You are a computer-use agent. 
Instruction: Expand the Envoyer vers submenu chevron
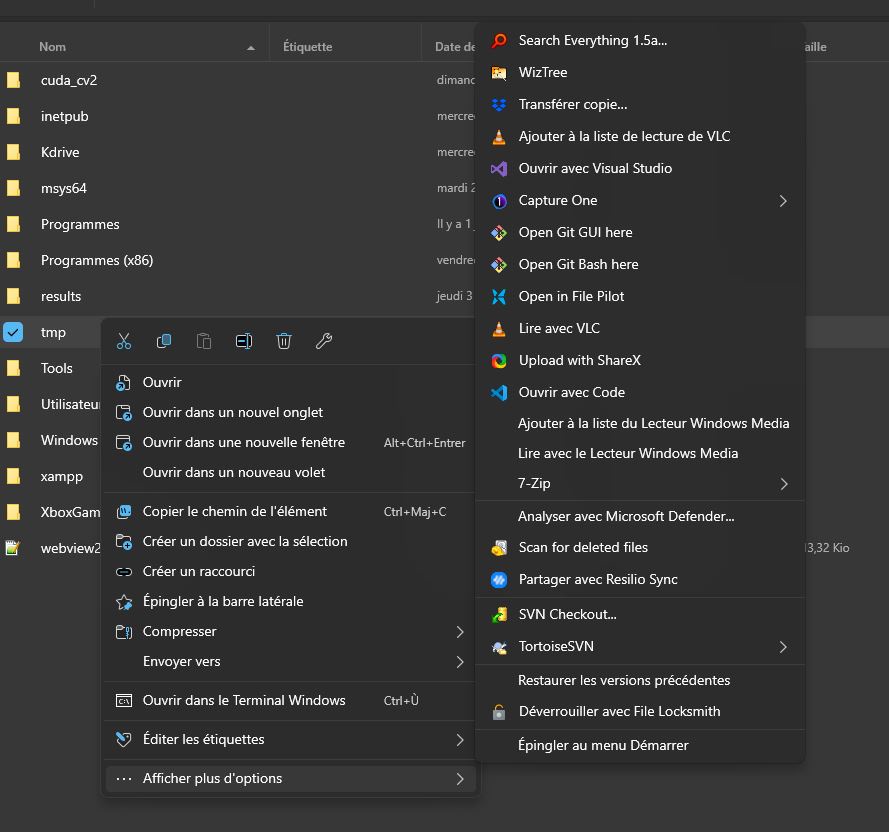click(460, 662)
